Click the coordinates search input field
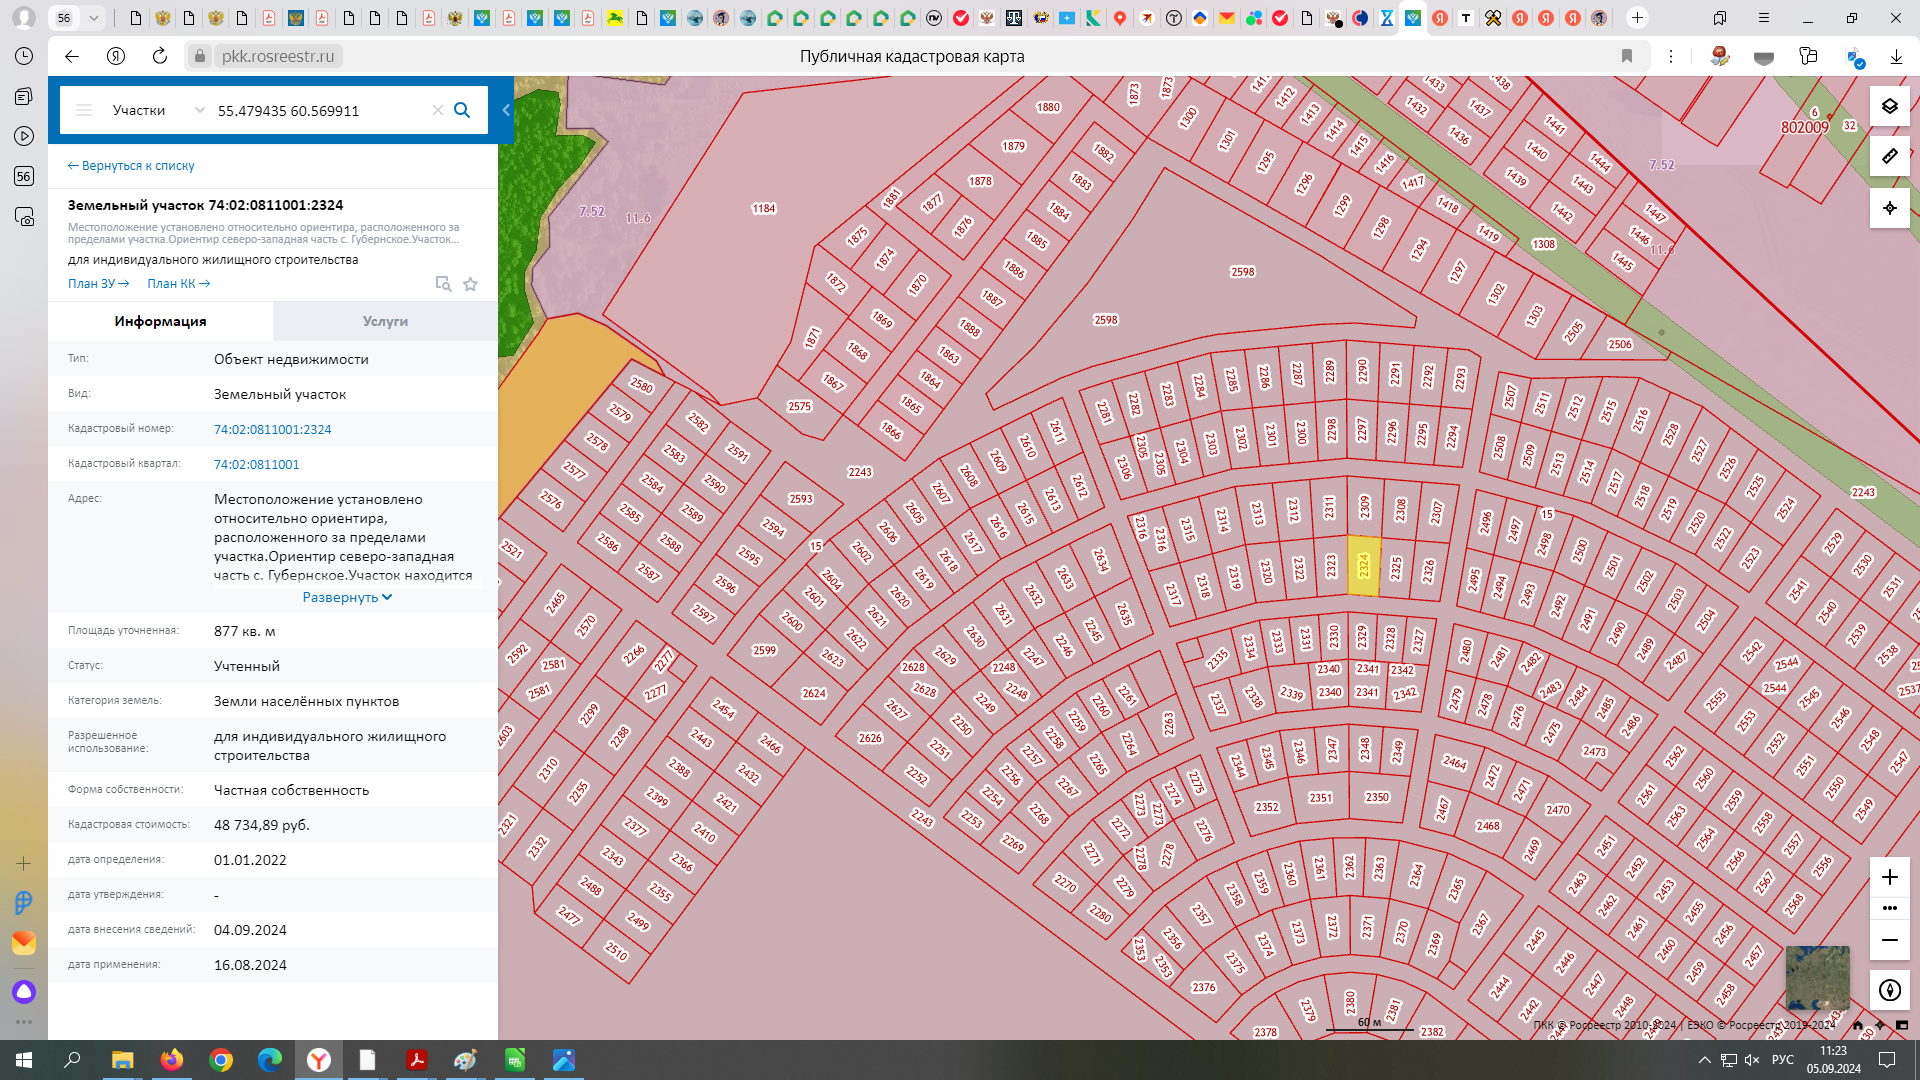This screenshot has height=1080, width=1920. coord(320,110)
